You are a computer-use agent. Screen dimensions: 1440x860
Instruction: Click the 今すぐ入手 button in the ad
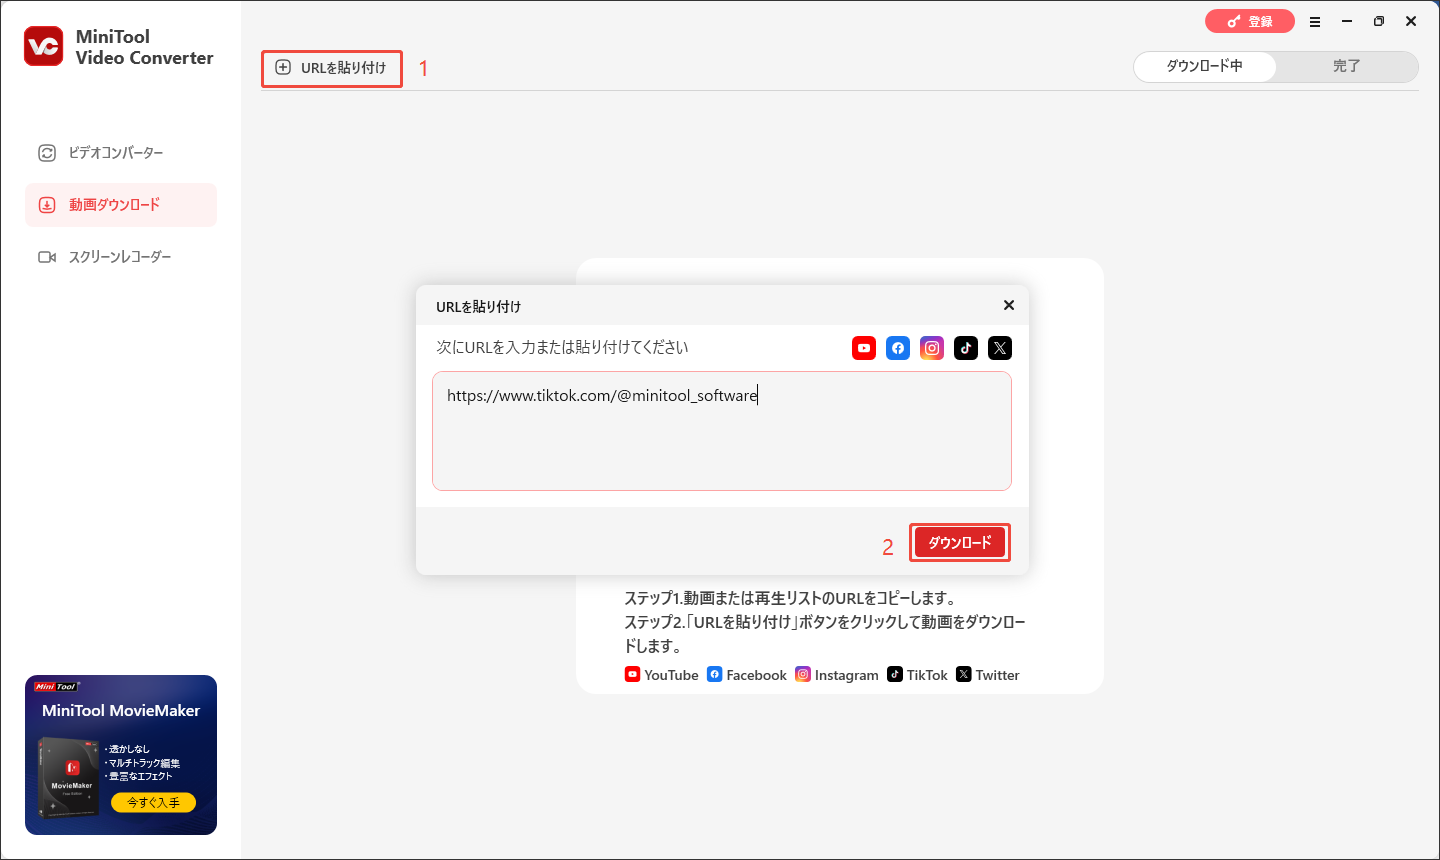pyautogui.click(x=153, y=802)
